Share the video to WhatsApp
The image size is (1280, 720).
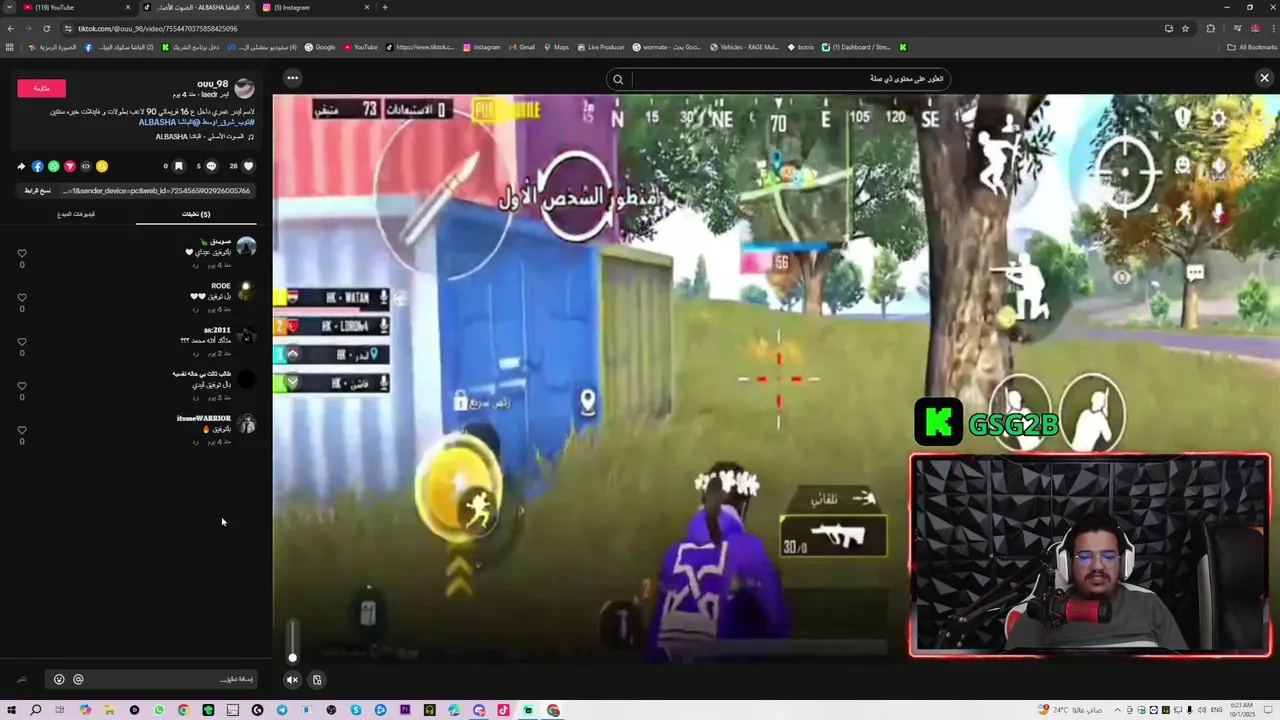coord(54,166)
